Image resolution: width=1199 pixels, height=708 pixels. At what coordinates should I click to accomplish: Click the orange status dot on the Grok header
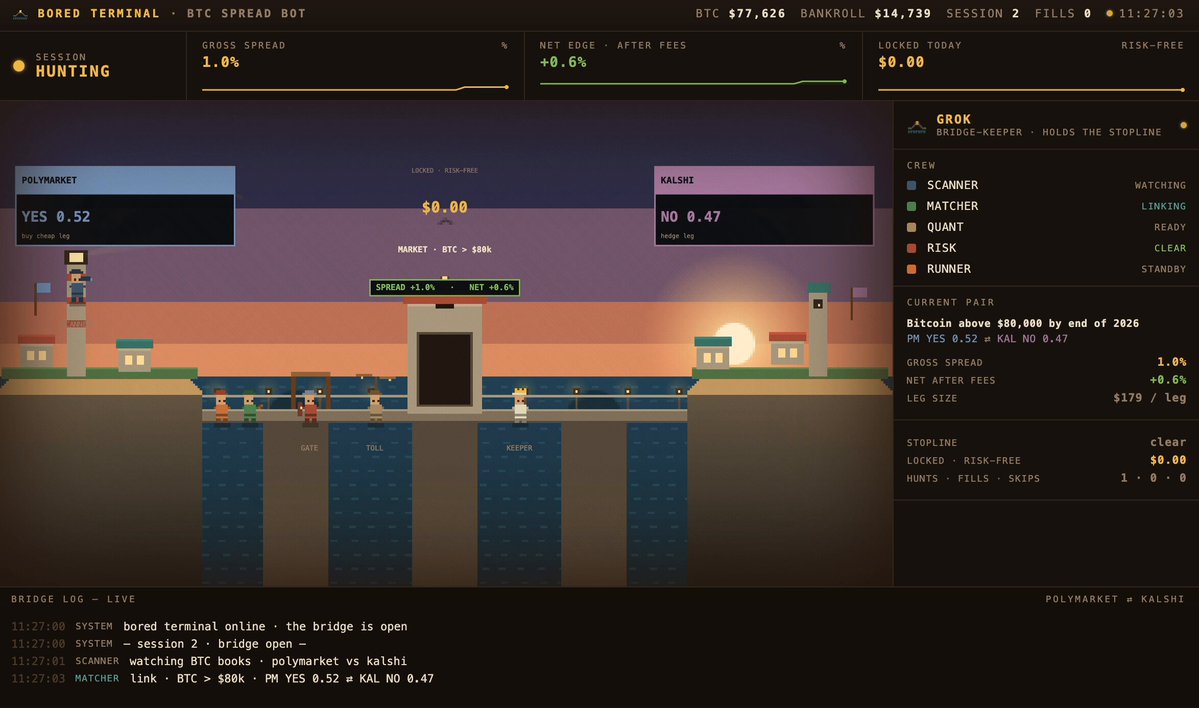pos(1184,125)
